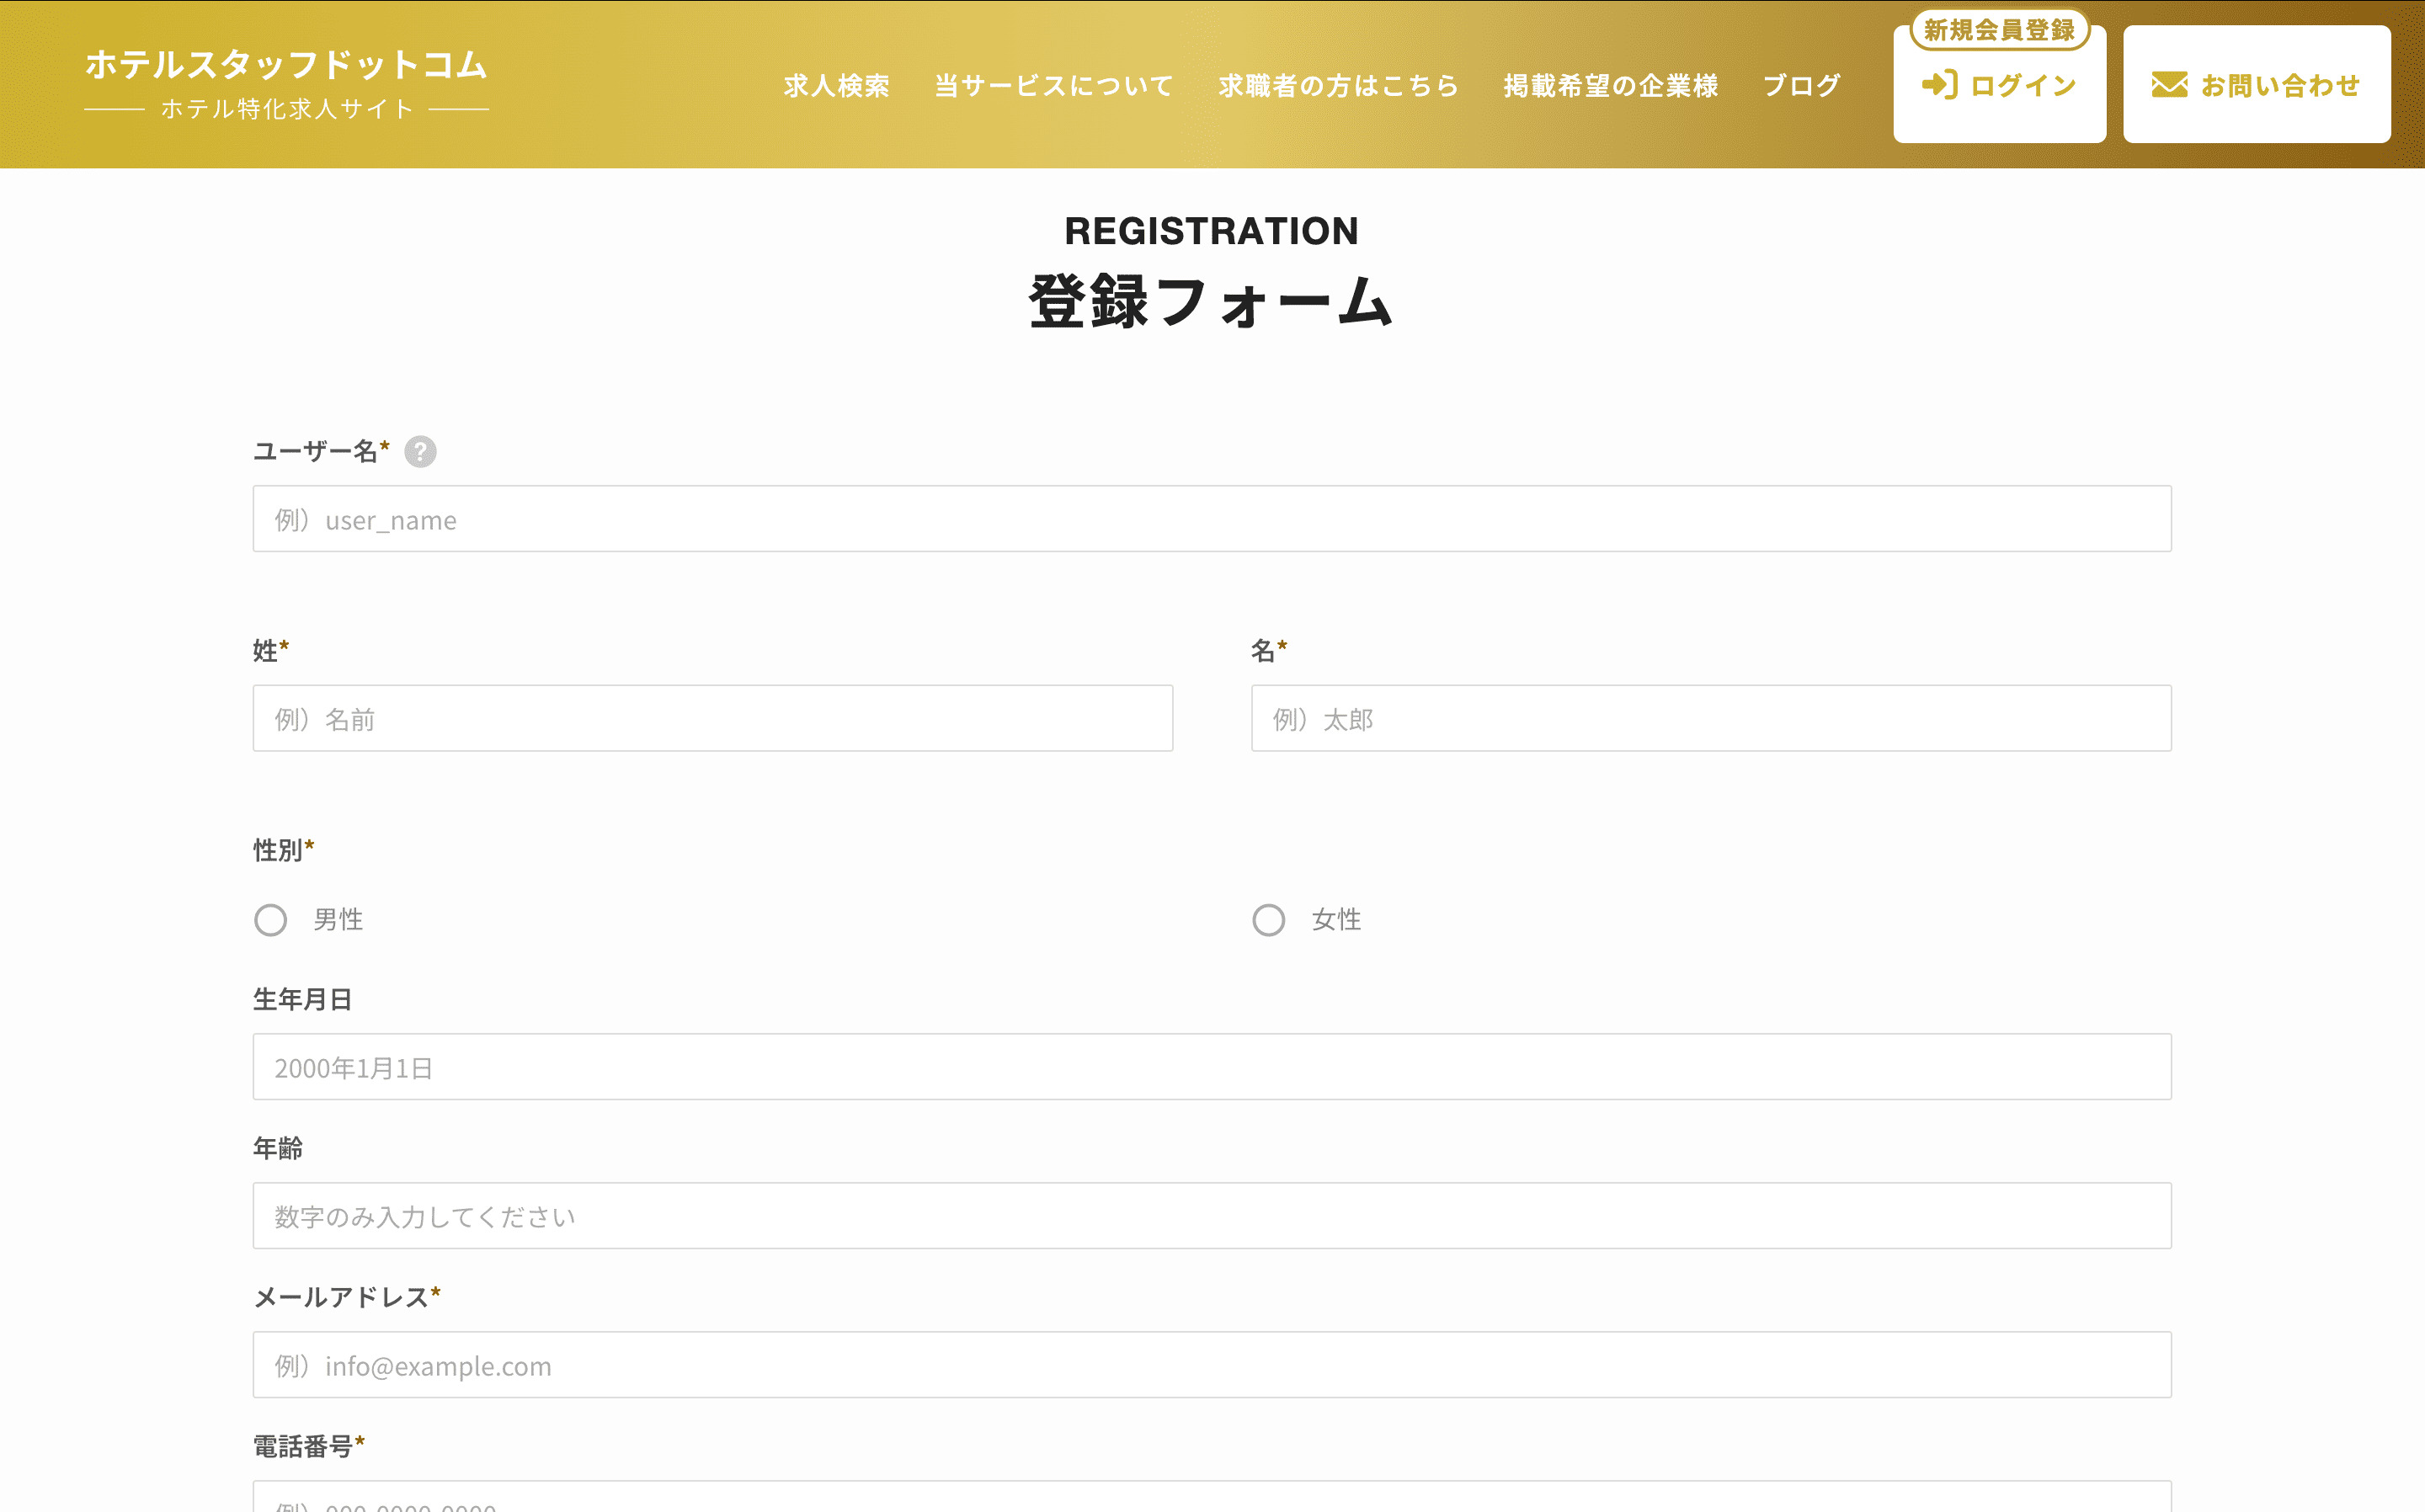Select the 女性 radio button
Image resolution: width=2425 pixels, height=1512 pixels.
pyautogui.click(x=1268, y=920)
